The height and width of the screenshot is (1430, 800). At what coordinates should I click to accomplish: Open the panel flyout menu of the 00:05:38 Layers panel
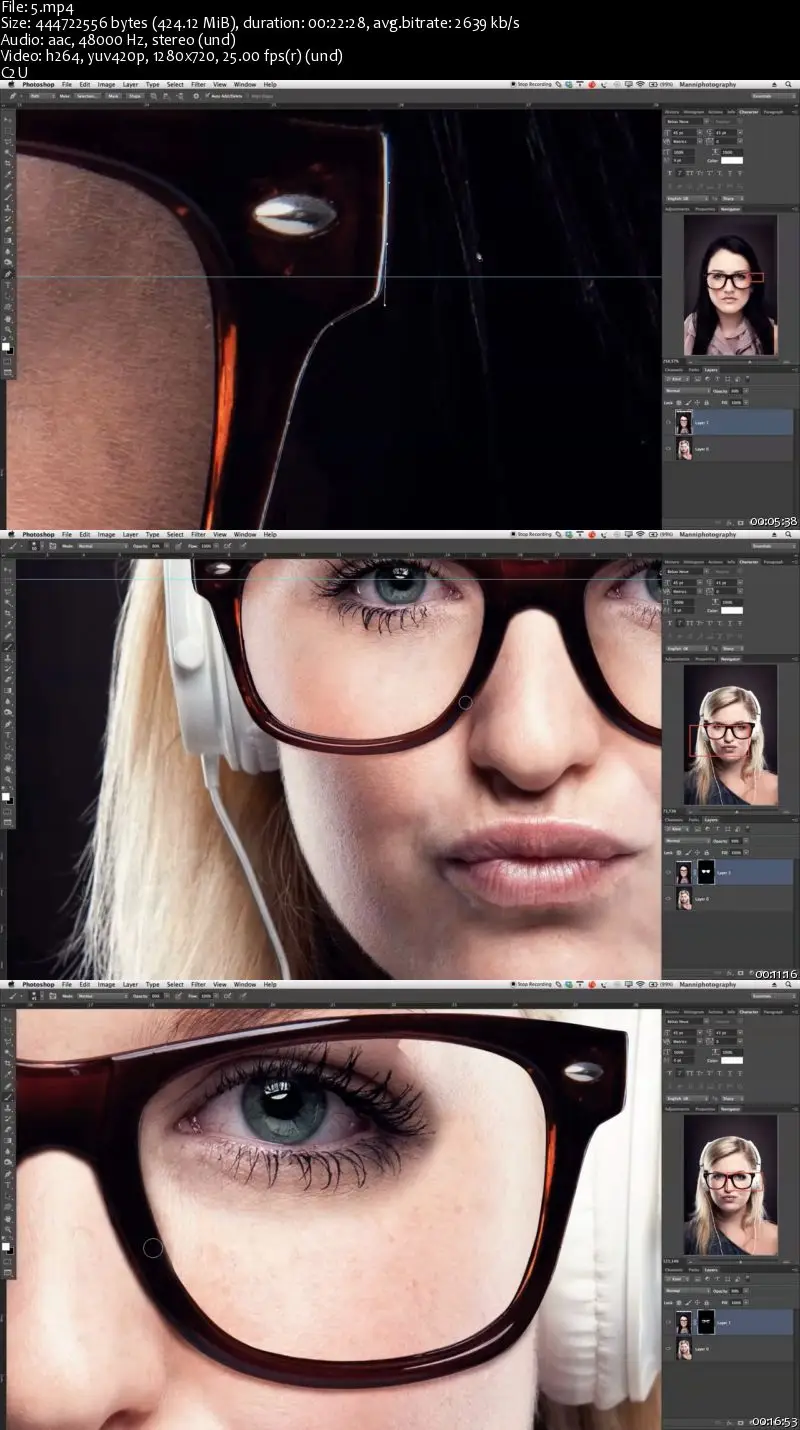795,370
